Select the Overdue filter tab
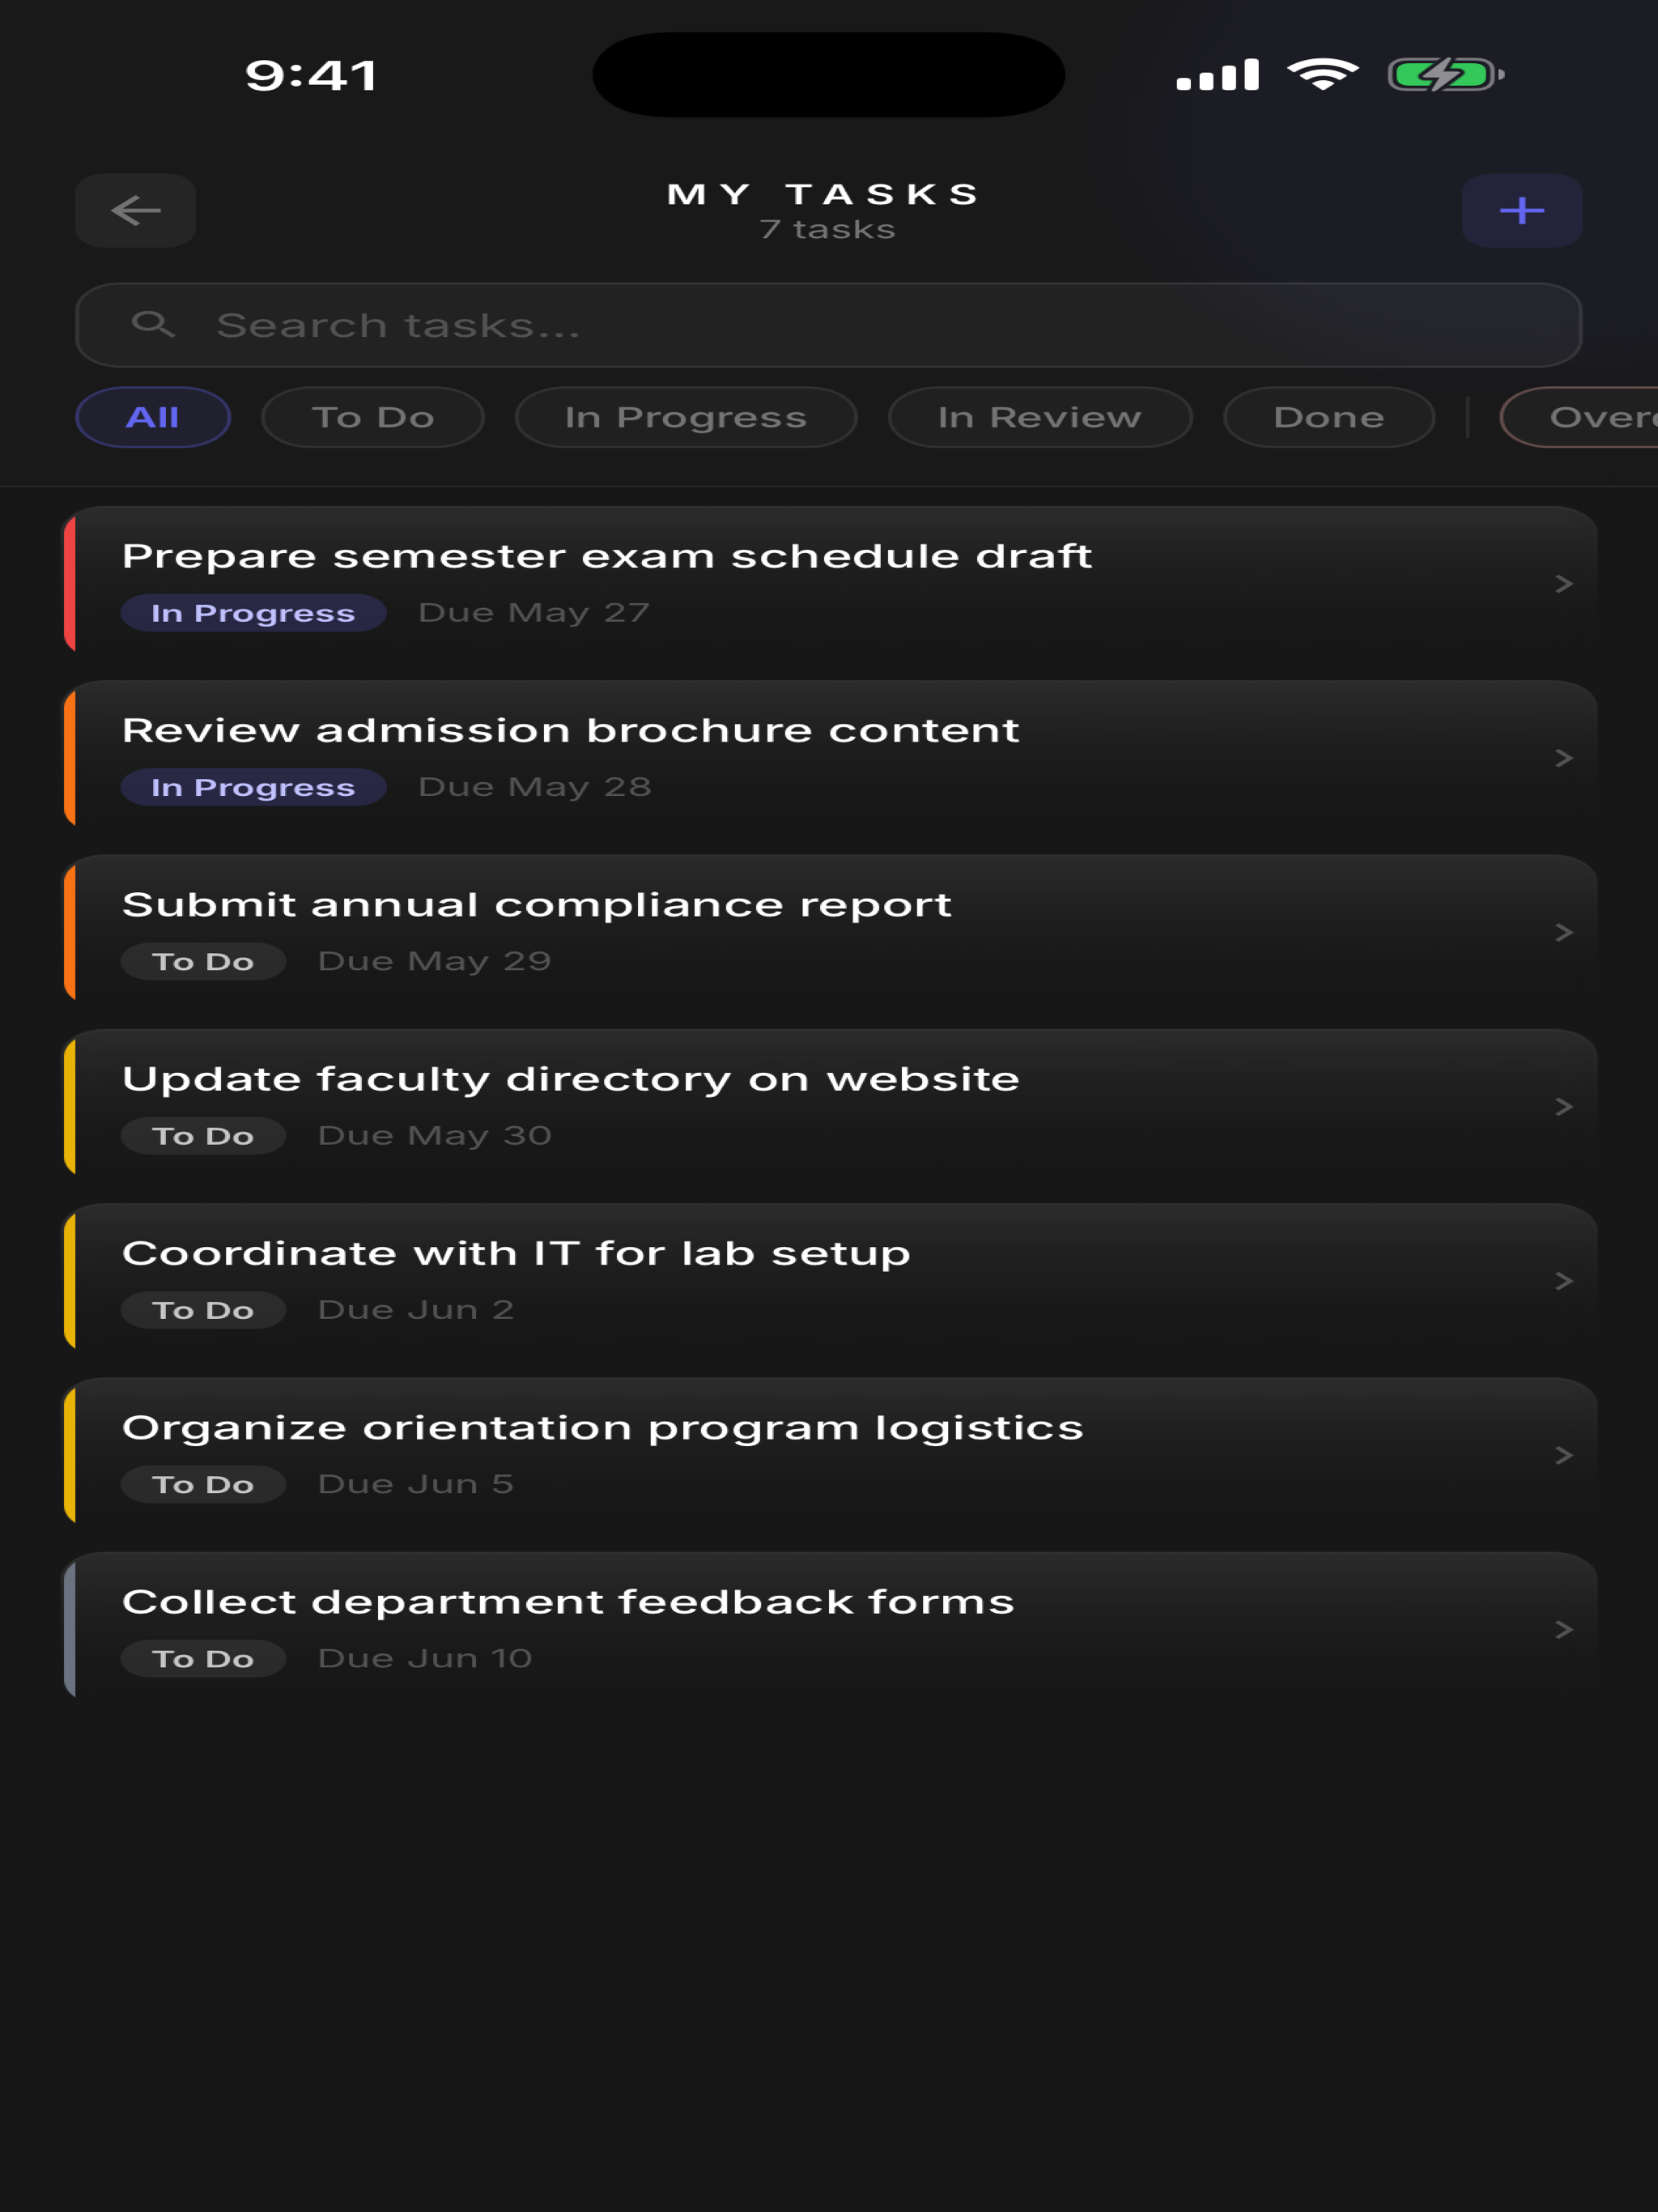 pos(1580,417)
